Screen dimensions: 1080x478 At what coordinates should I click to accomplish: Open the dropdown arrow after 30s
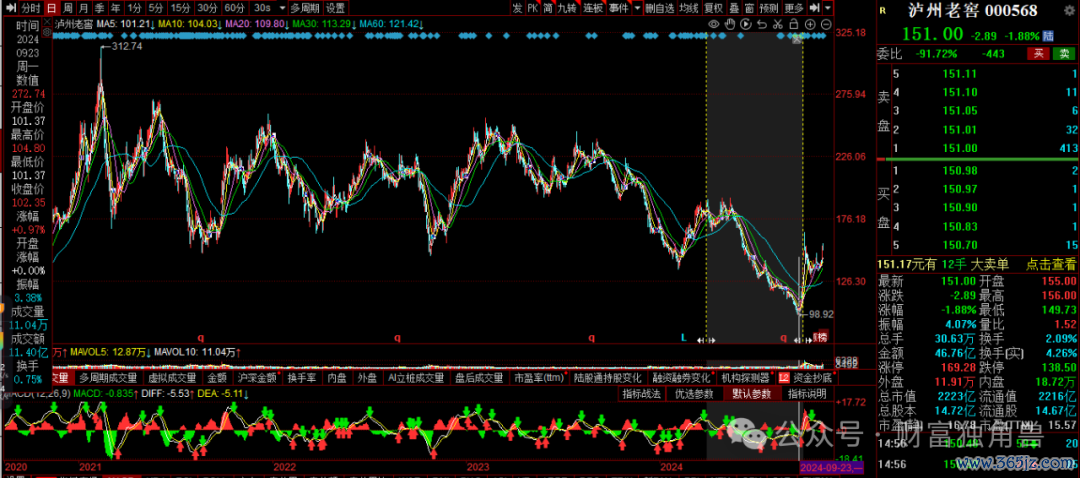point(282,8)
